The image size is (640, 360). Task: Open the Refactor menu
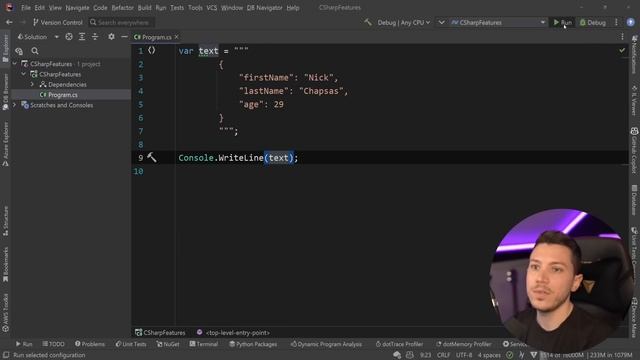(122, 7)
